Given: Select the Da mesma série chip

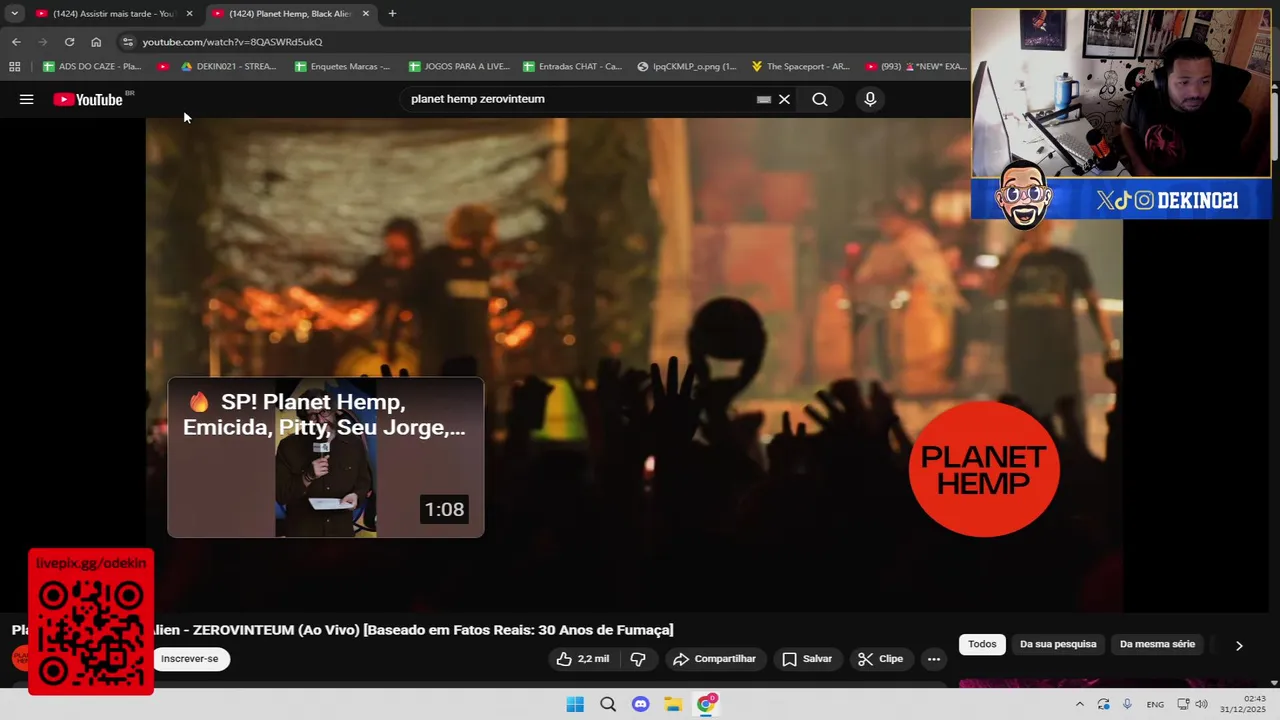Looking at the screenshot, I should click(1157, 644).
